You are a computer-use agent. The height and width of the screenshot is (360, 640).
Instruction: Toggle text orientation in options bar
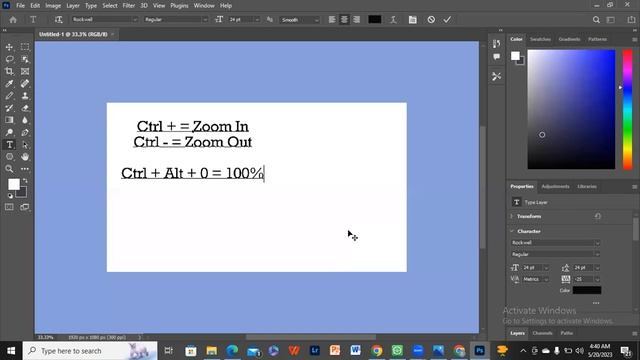pos(58,20)
